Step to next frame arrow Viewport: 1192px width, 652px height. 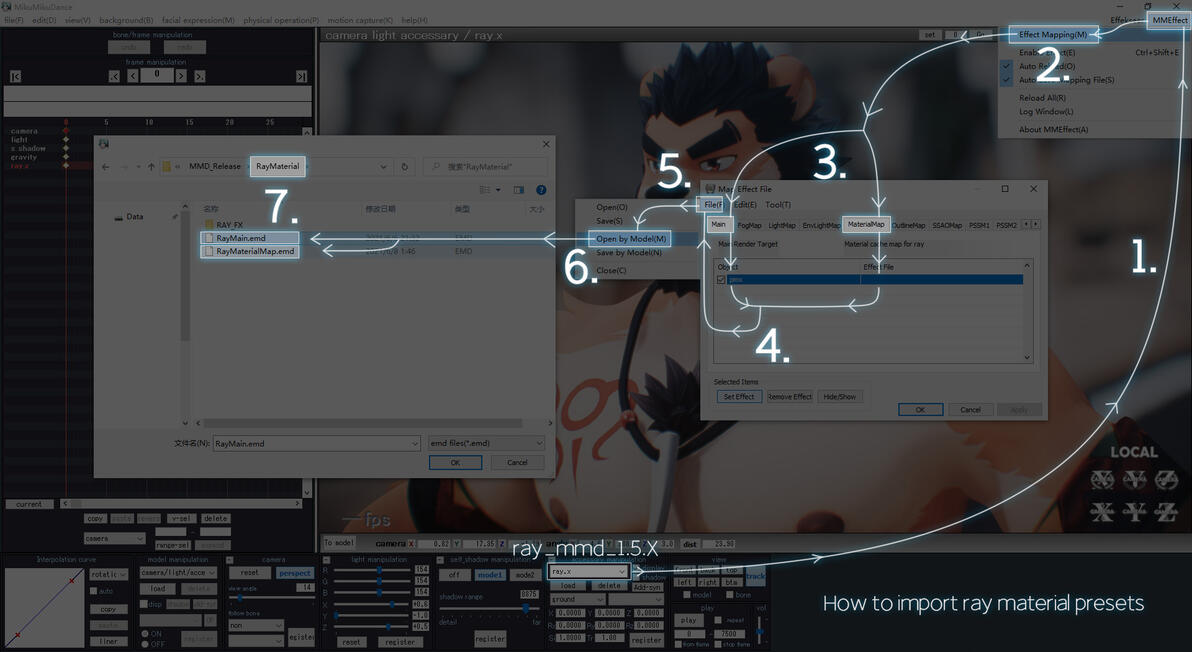[181, 76]
